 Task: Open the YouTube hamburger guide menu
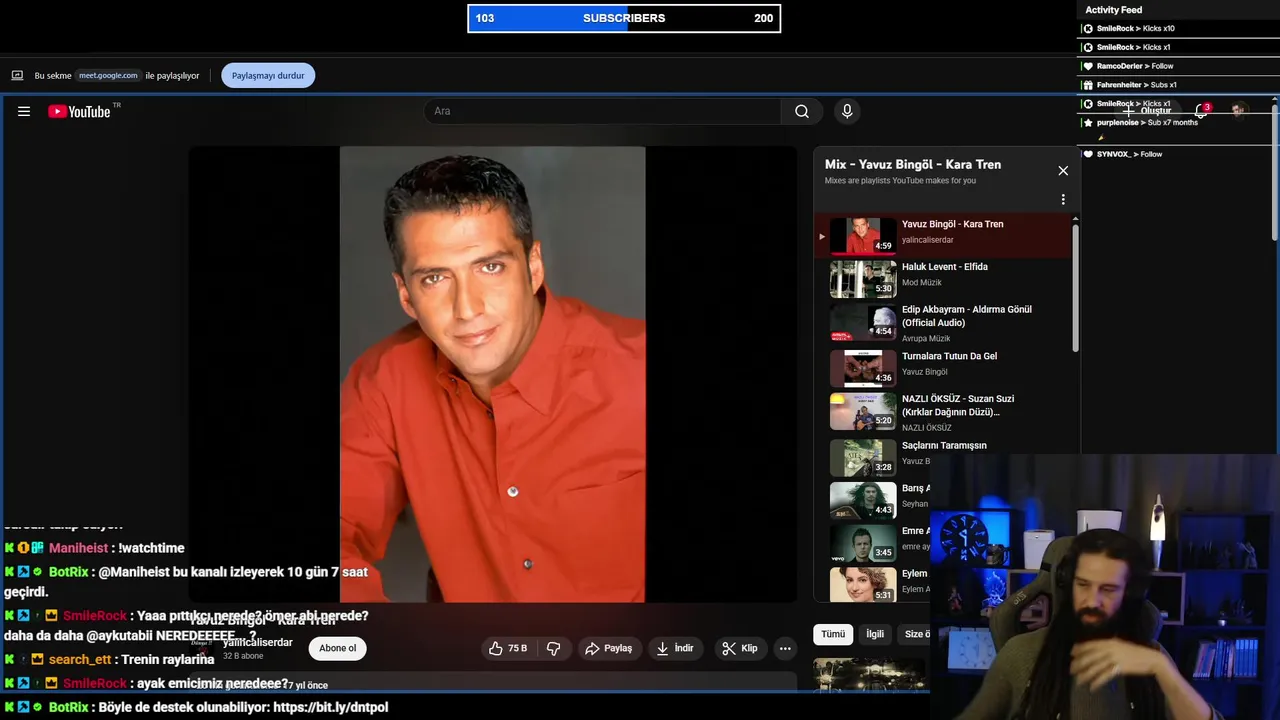(x=24, y=112)
